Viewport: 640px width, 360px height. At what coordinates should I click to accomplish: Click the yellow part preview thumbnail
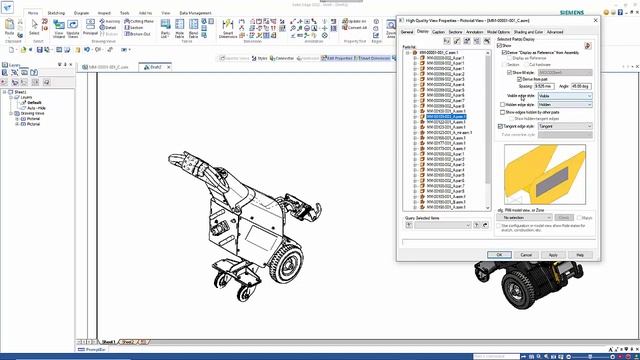click(x=545, y=174)
